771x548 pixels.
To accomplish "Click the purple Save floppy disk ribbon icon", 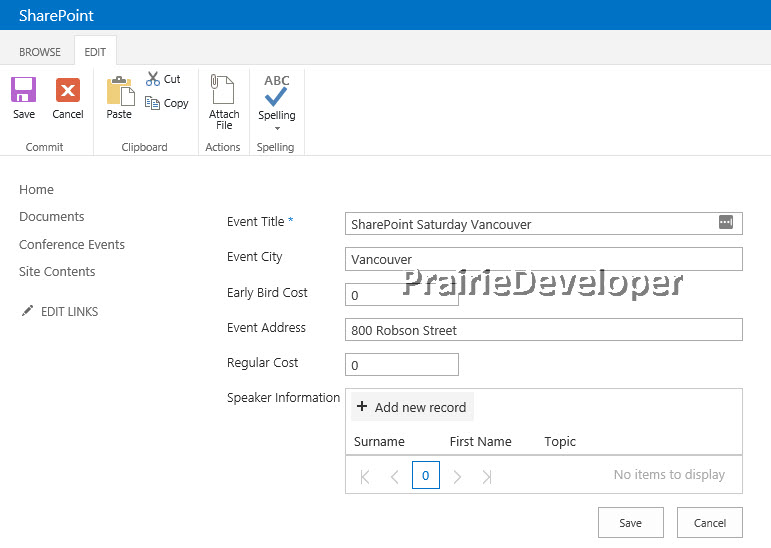I will [24, 90].
